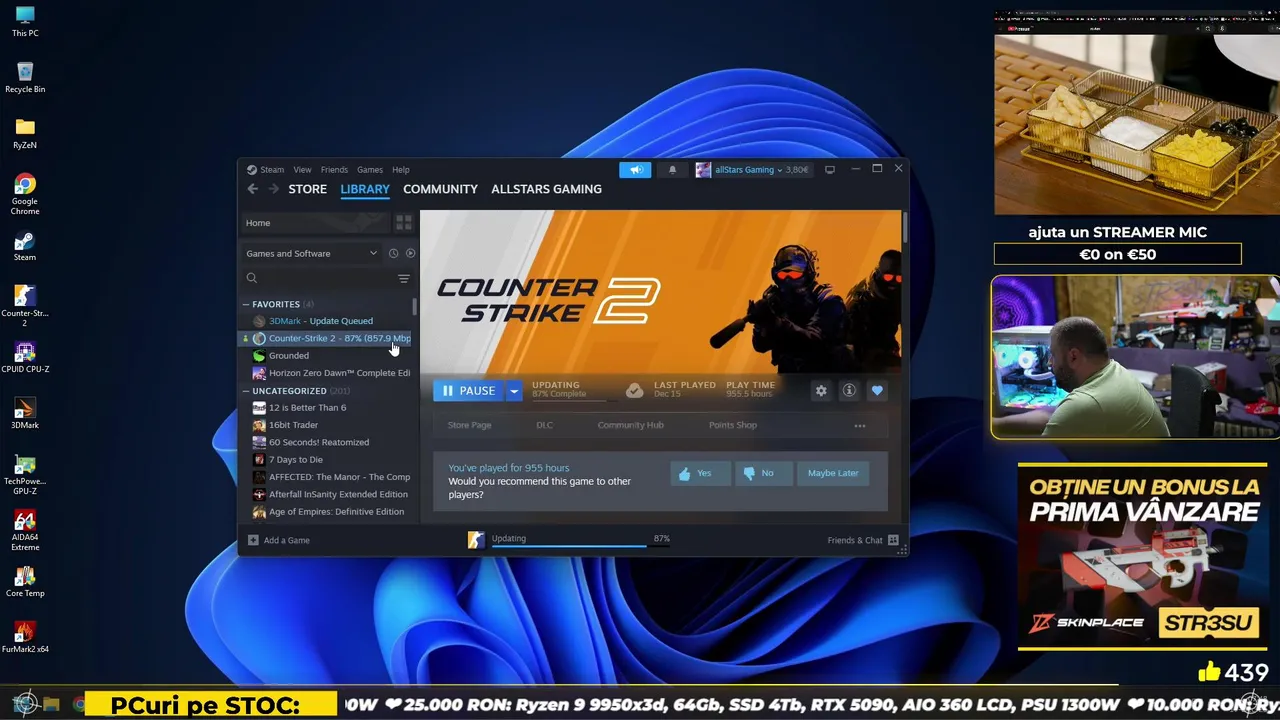Select 7 Days to Die
The height and width of the screenshot is (720, 1280).
[326, 460]
